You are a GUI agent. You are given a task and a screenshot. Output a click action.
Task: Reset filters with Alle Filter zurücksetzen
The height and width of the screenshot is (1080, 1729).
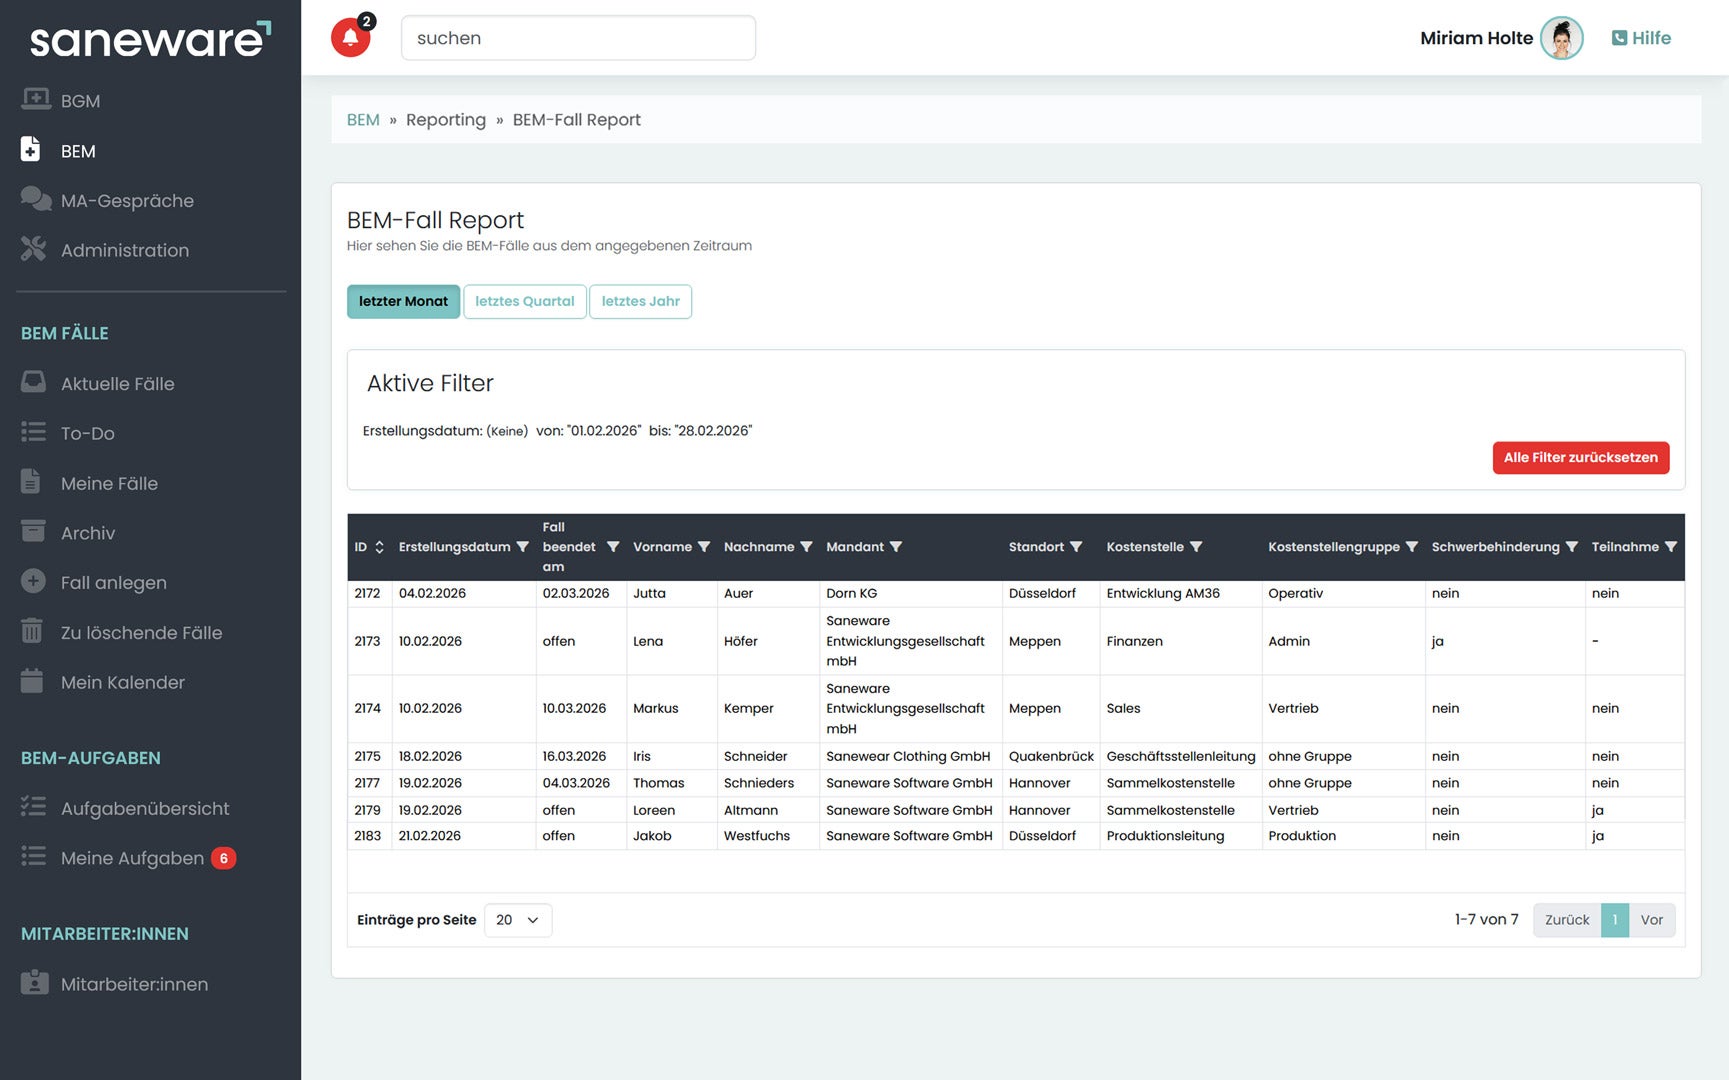(x=1580, y=457)
